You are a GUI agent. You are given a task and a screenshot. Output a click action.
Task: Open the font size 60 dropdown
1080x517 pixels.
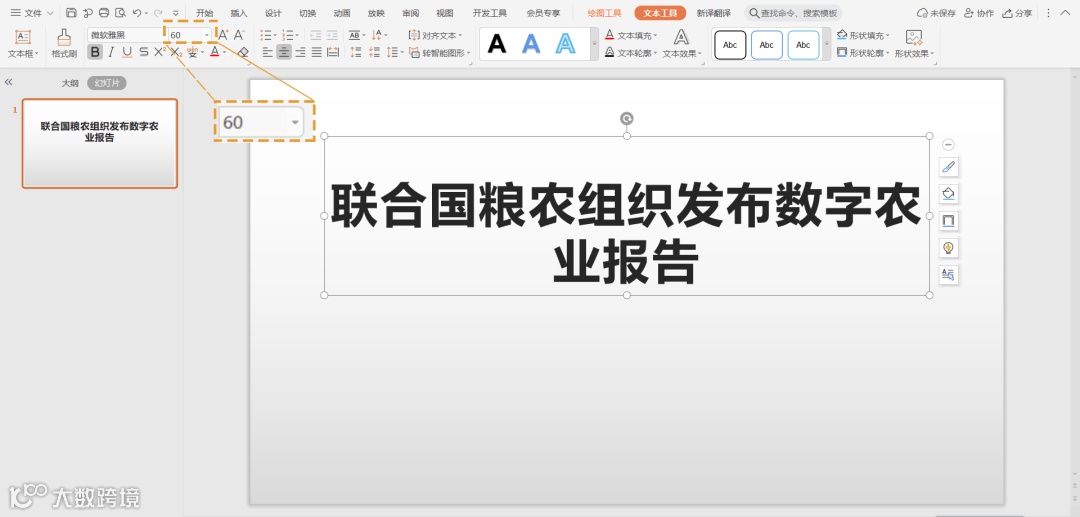207,35
